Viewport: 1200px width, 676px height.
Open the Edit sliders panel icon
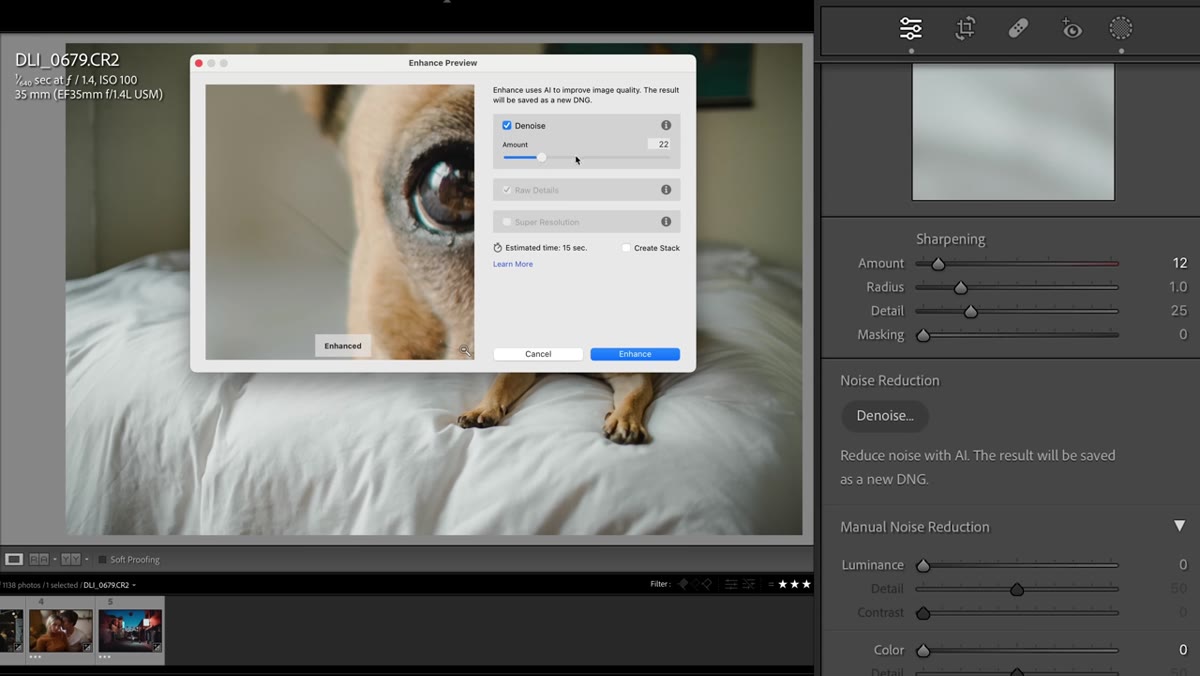tap(911, 29)
